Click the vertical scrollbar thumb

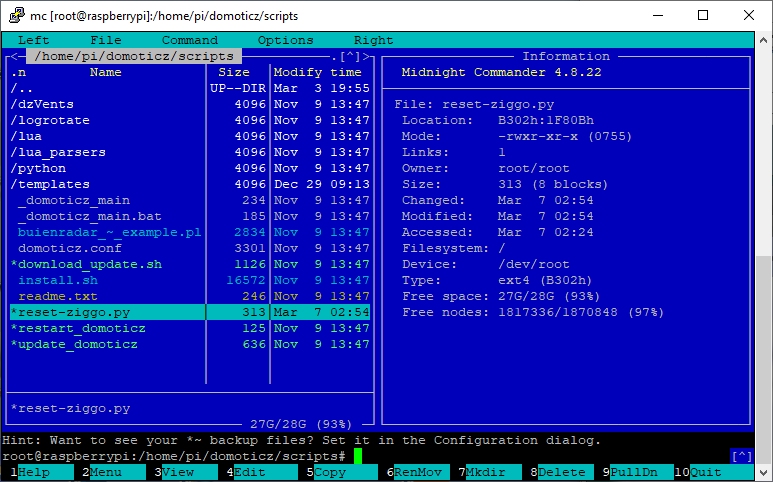click(764, 359)
